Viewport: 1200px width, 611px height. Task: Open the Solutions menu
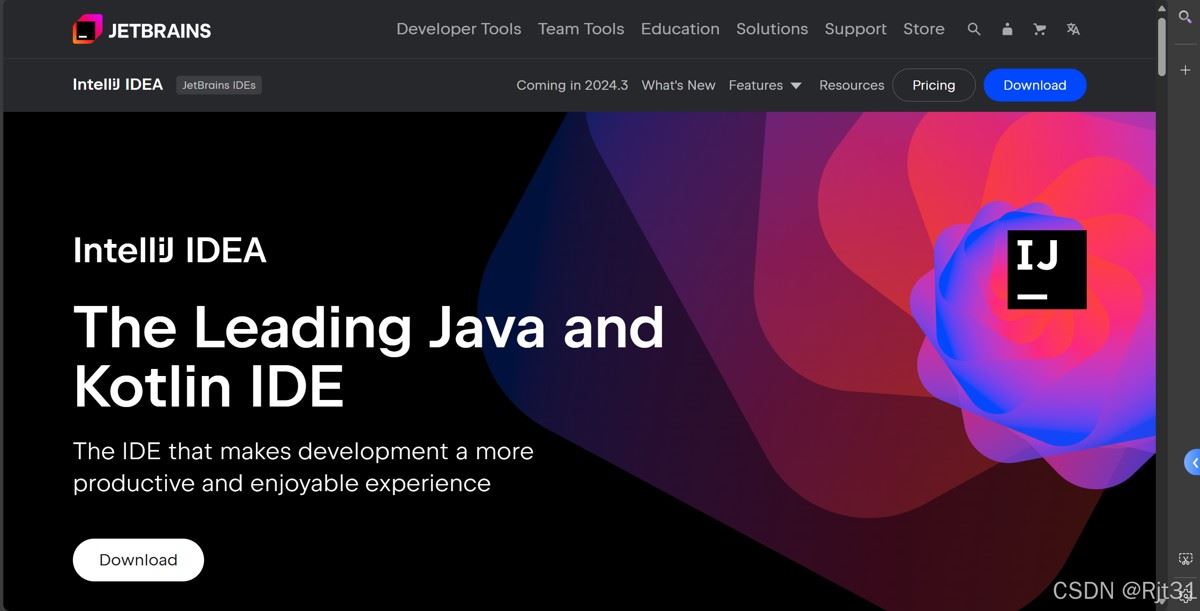[x=772, y=29]
